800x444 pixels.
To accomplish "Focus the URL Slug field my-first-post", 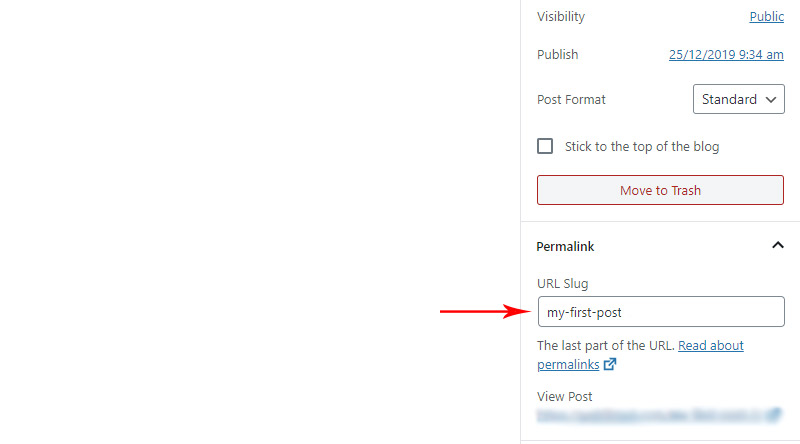I will (x=661, y=311).
